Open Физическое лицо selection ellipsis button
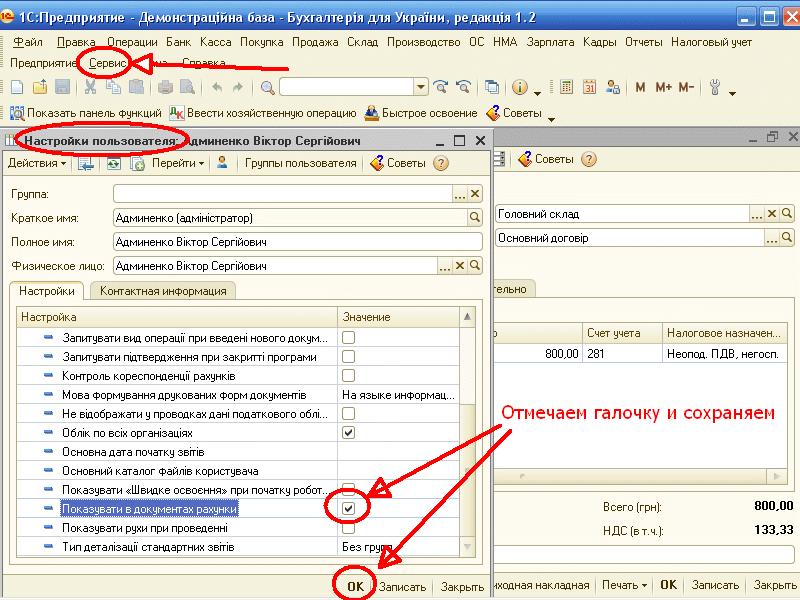The width and height of the screenshot is (800, 600). (x=445, y=266)
